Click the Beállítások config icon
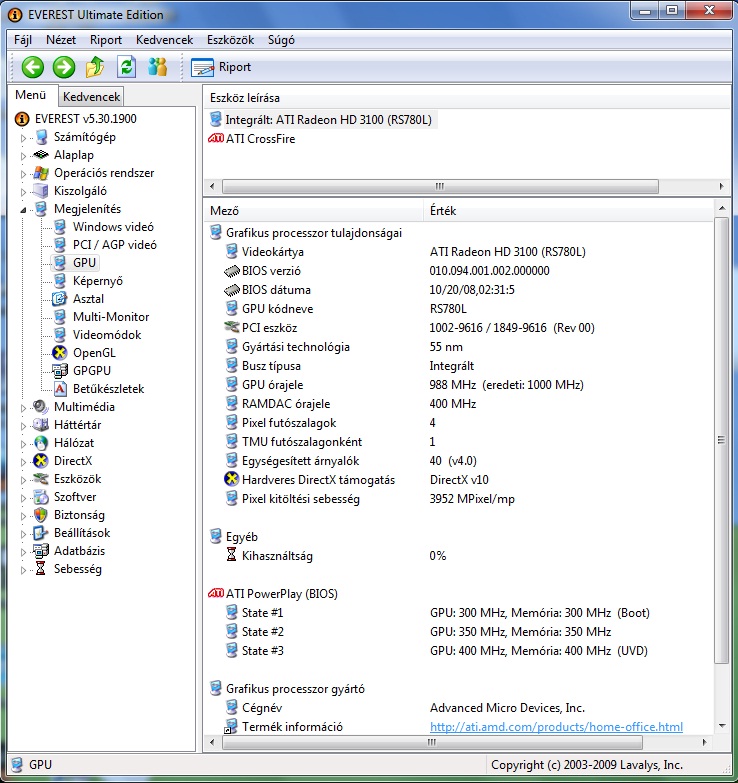This screenshot has width=738, height=783. pyautogui.click(x=41, y=533)
